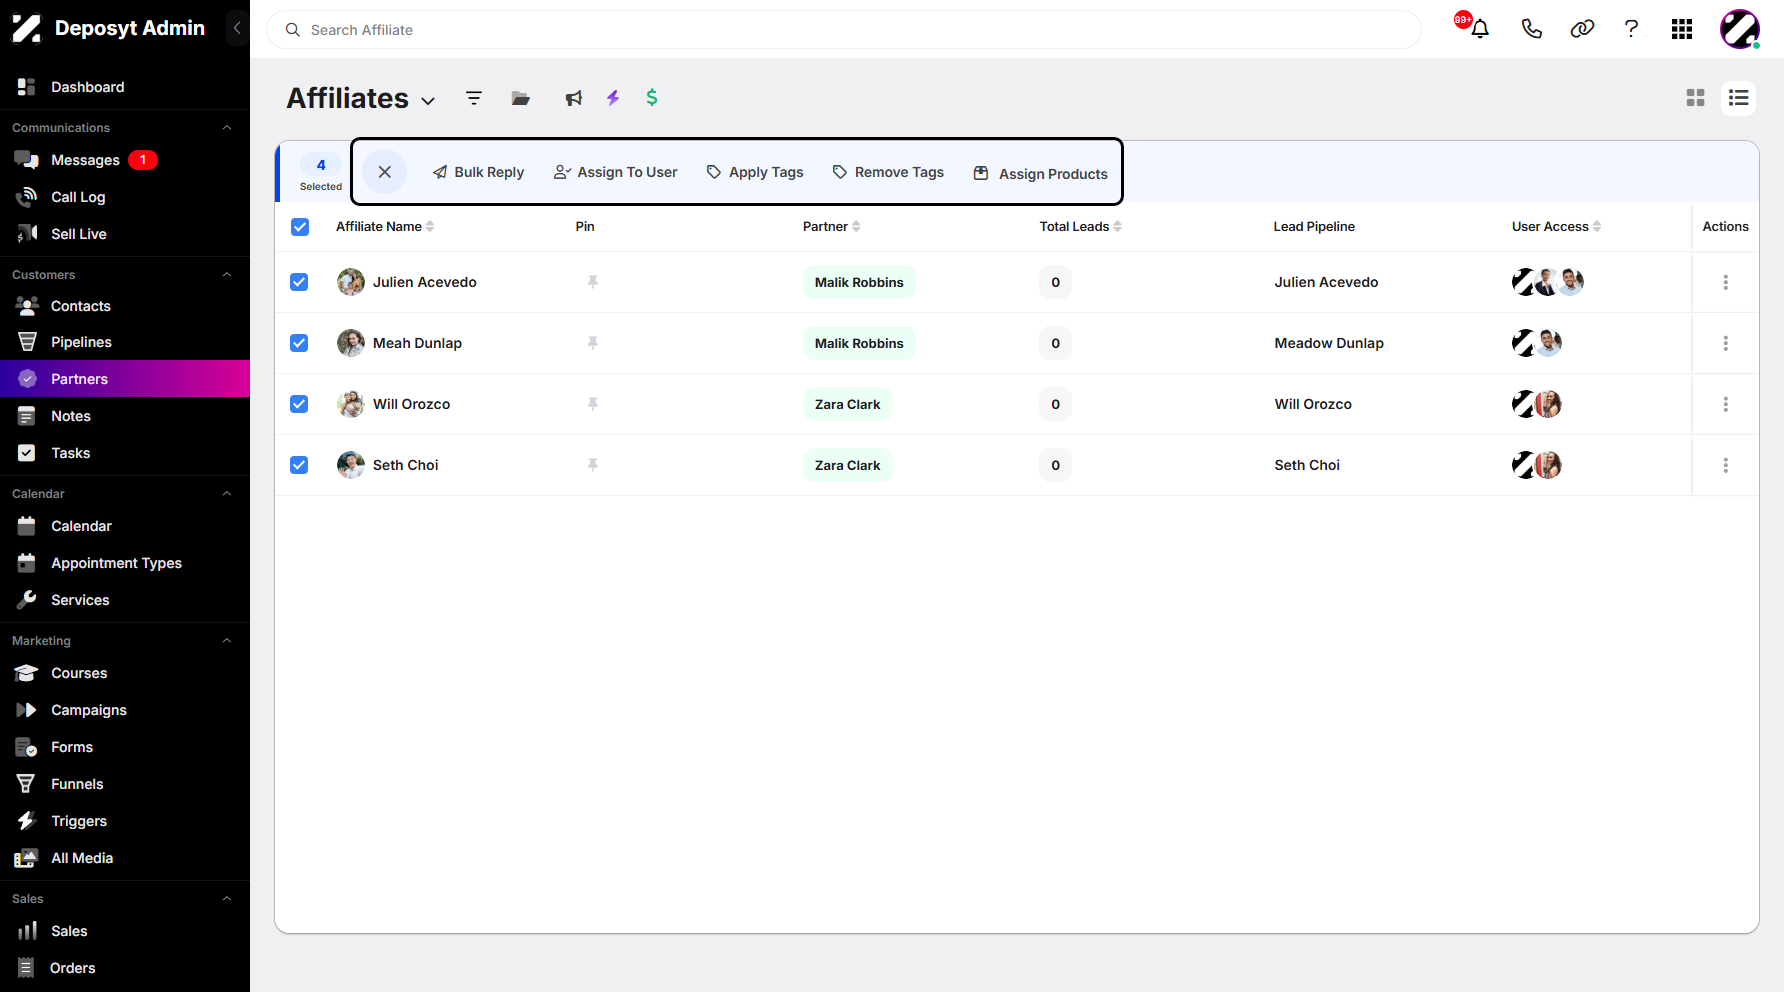Collapse the Customers section

point(227,275)
